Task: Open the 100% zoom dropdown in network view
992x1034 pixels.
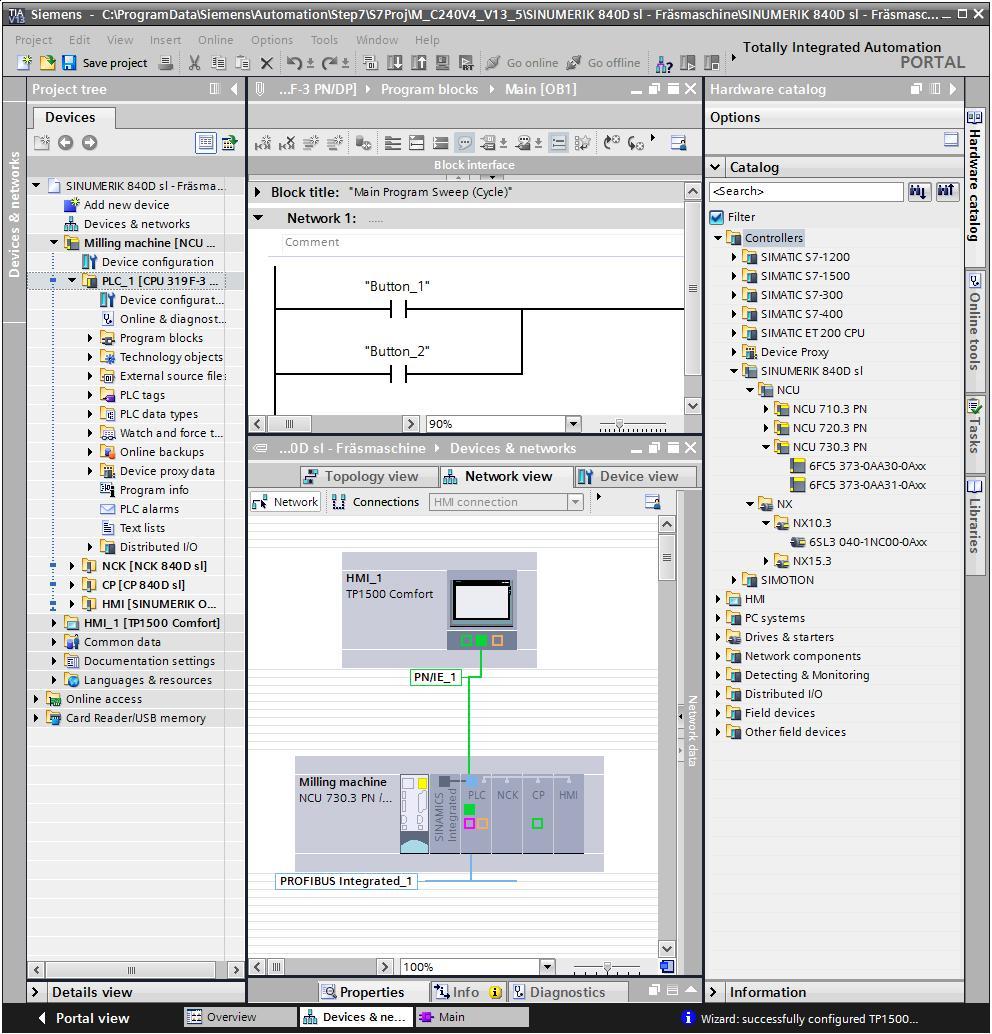Action: point(547,967)
